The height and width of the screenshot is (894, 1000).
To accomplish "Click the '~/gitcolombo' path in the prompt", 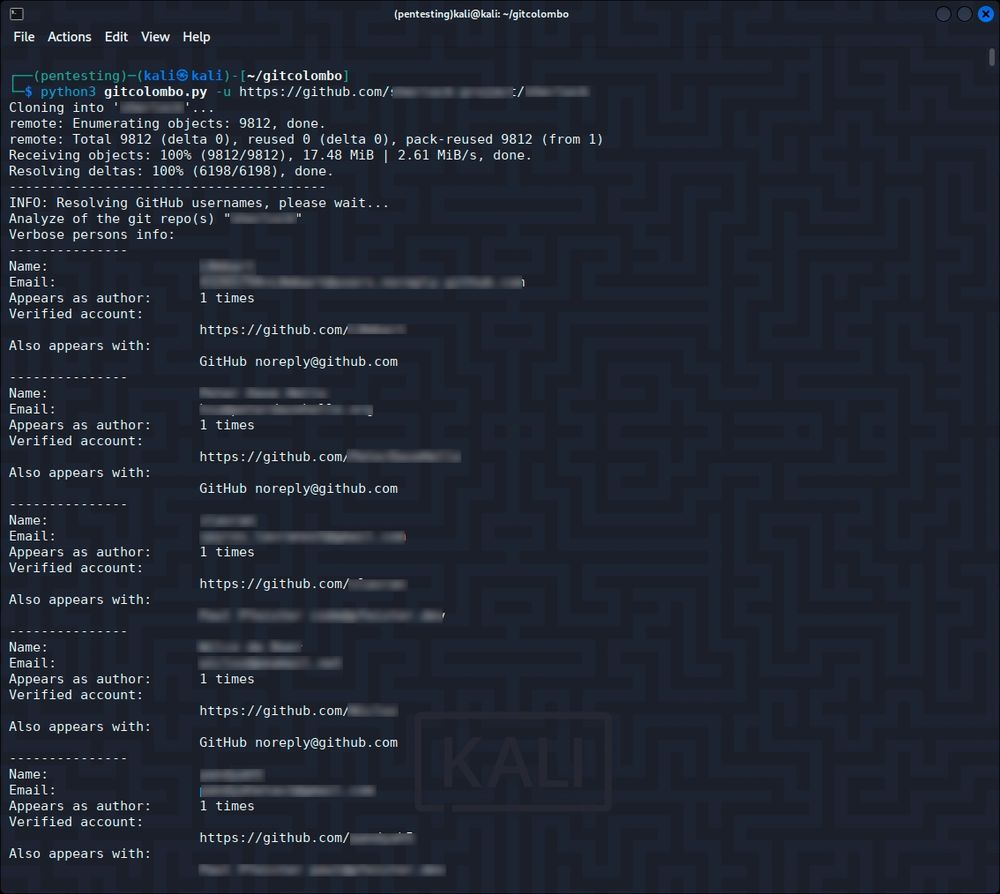I will 294,76.
